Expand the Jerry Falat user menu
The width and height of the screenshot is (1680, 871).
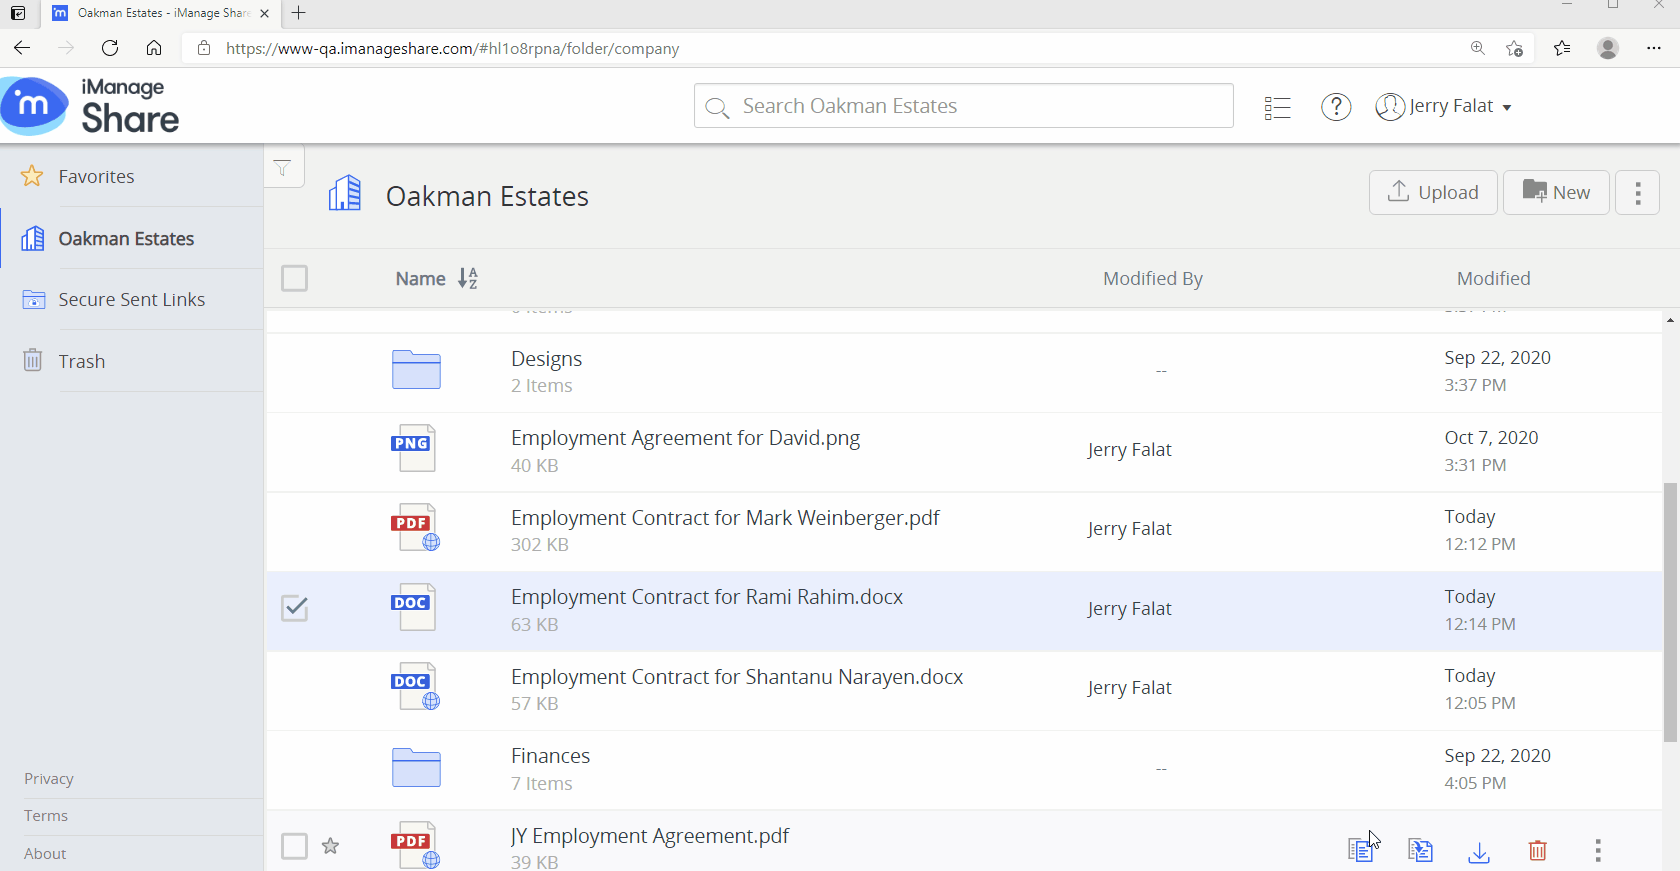point(1444,107)
